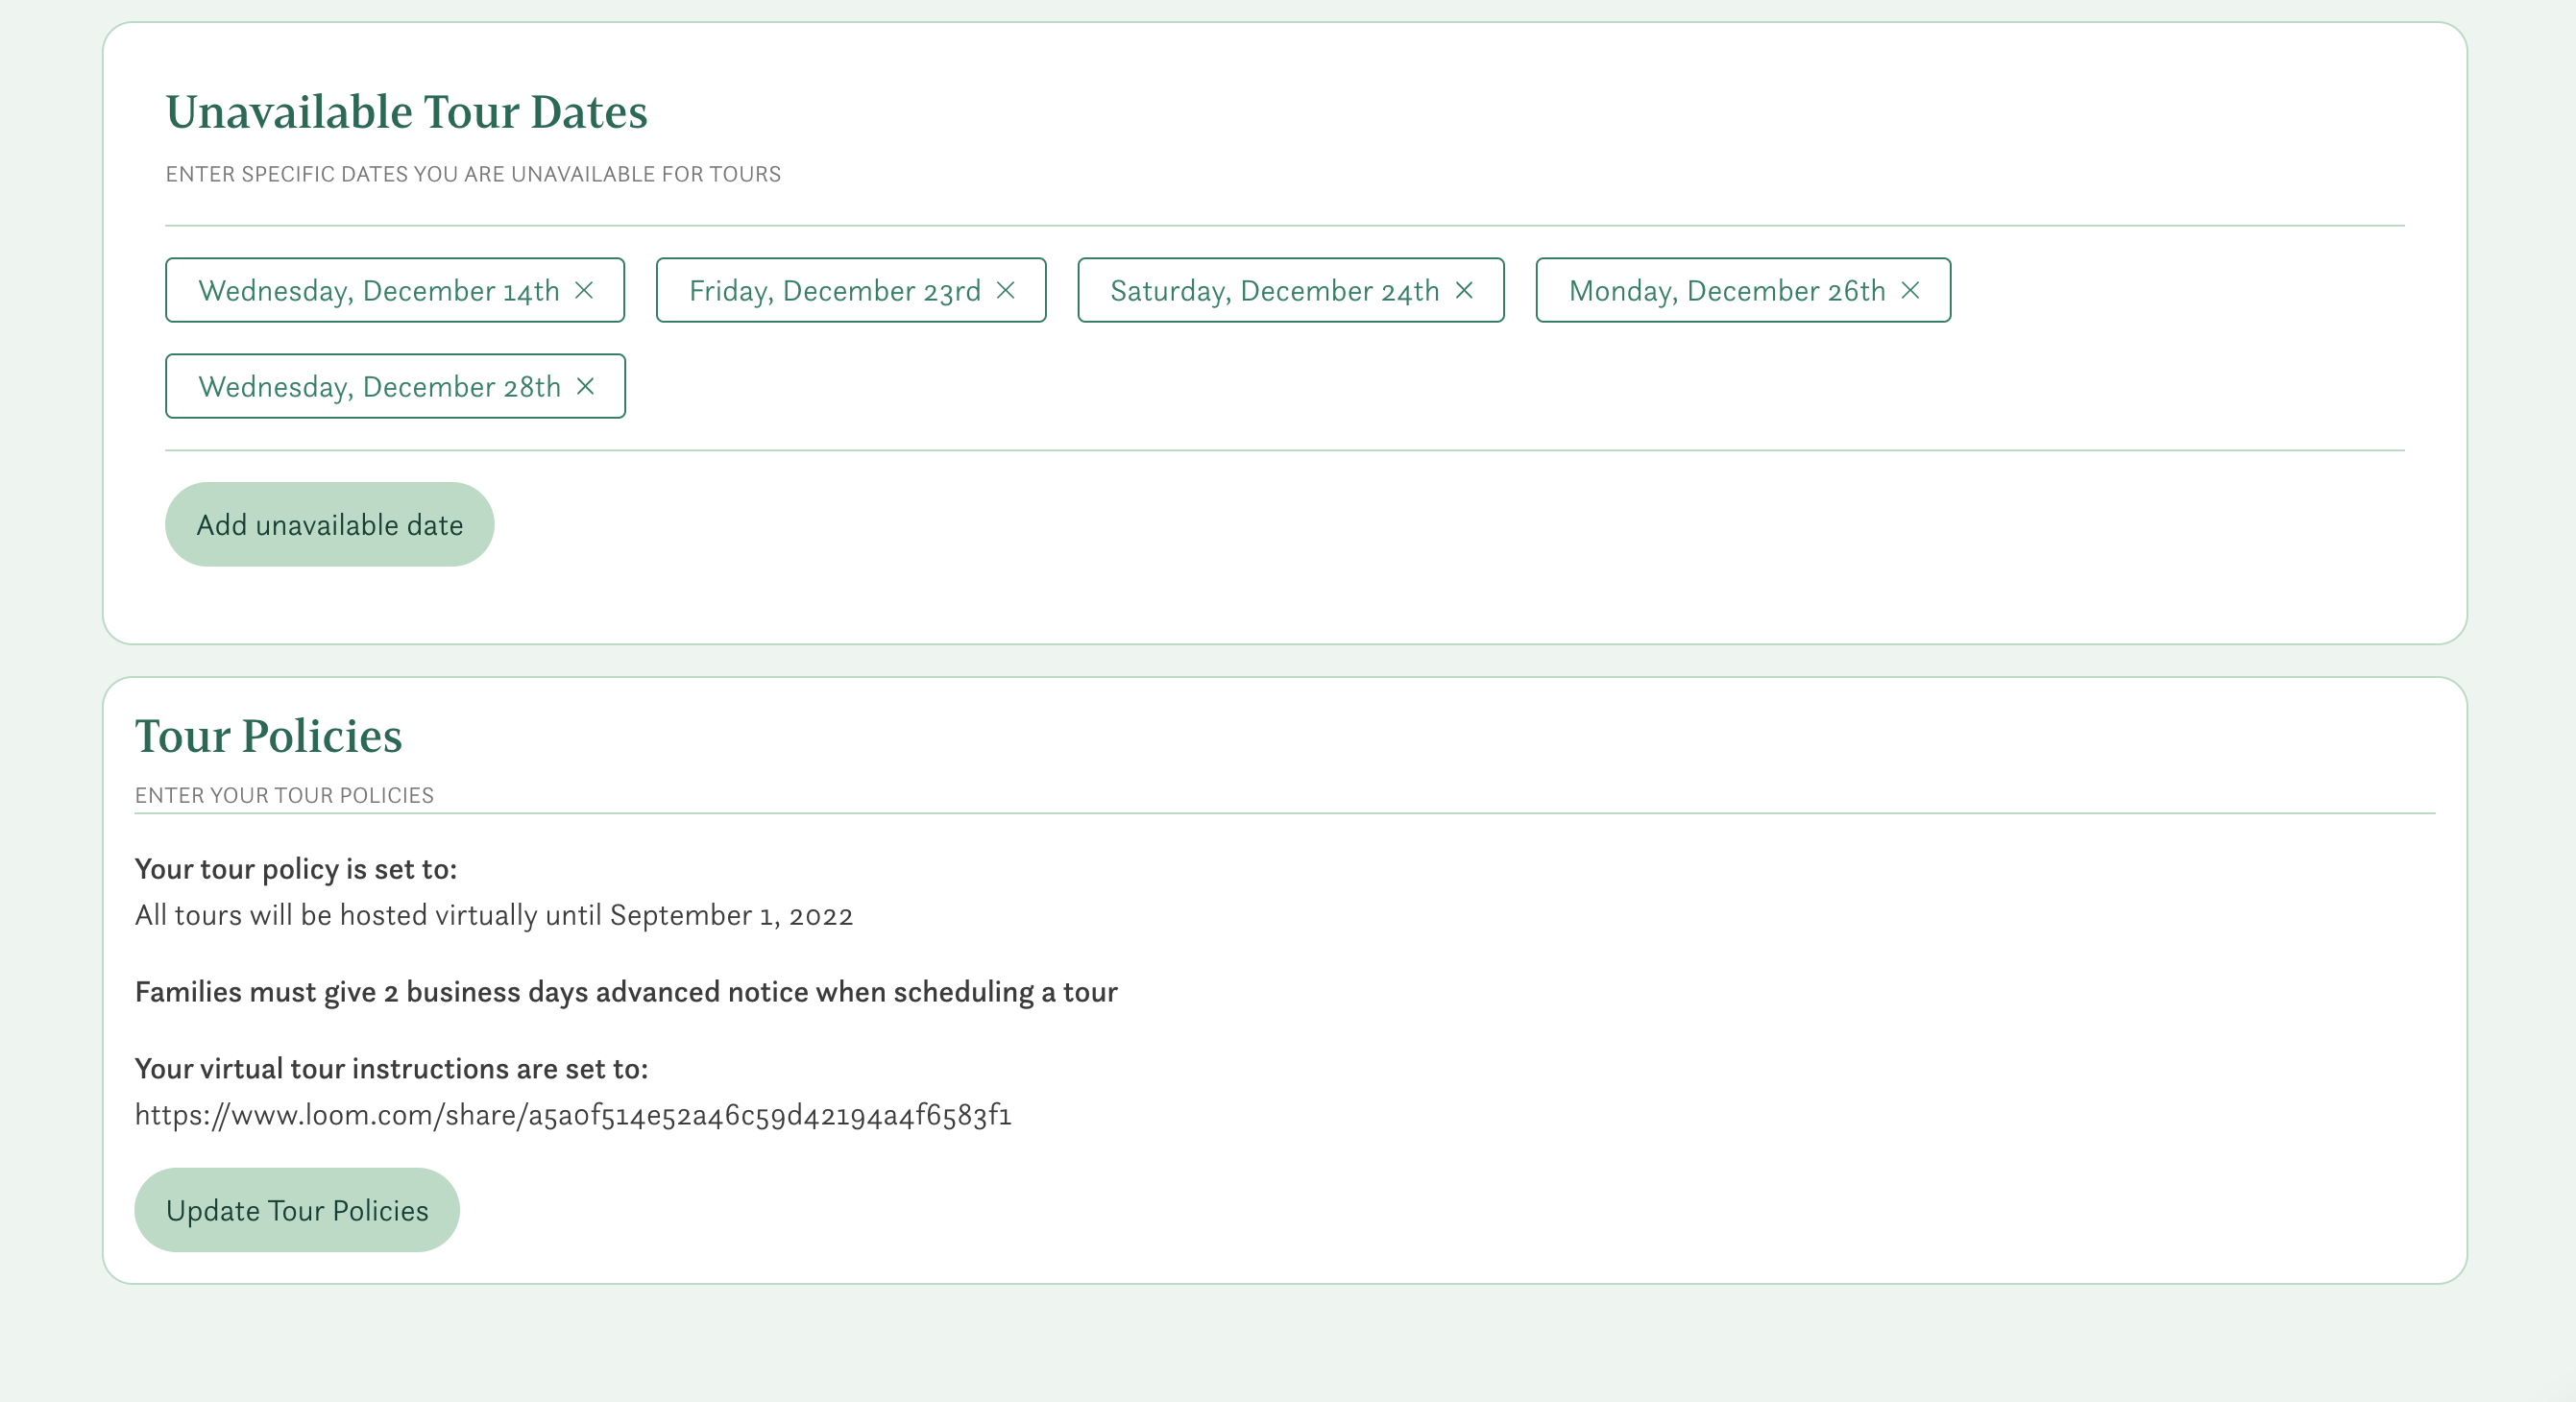The image size is (2576, 1402).
Task: Click the 'All tours will be hosted virtually' text
Action: click(494, 915)
